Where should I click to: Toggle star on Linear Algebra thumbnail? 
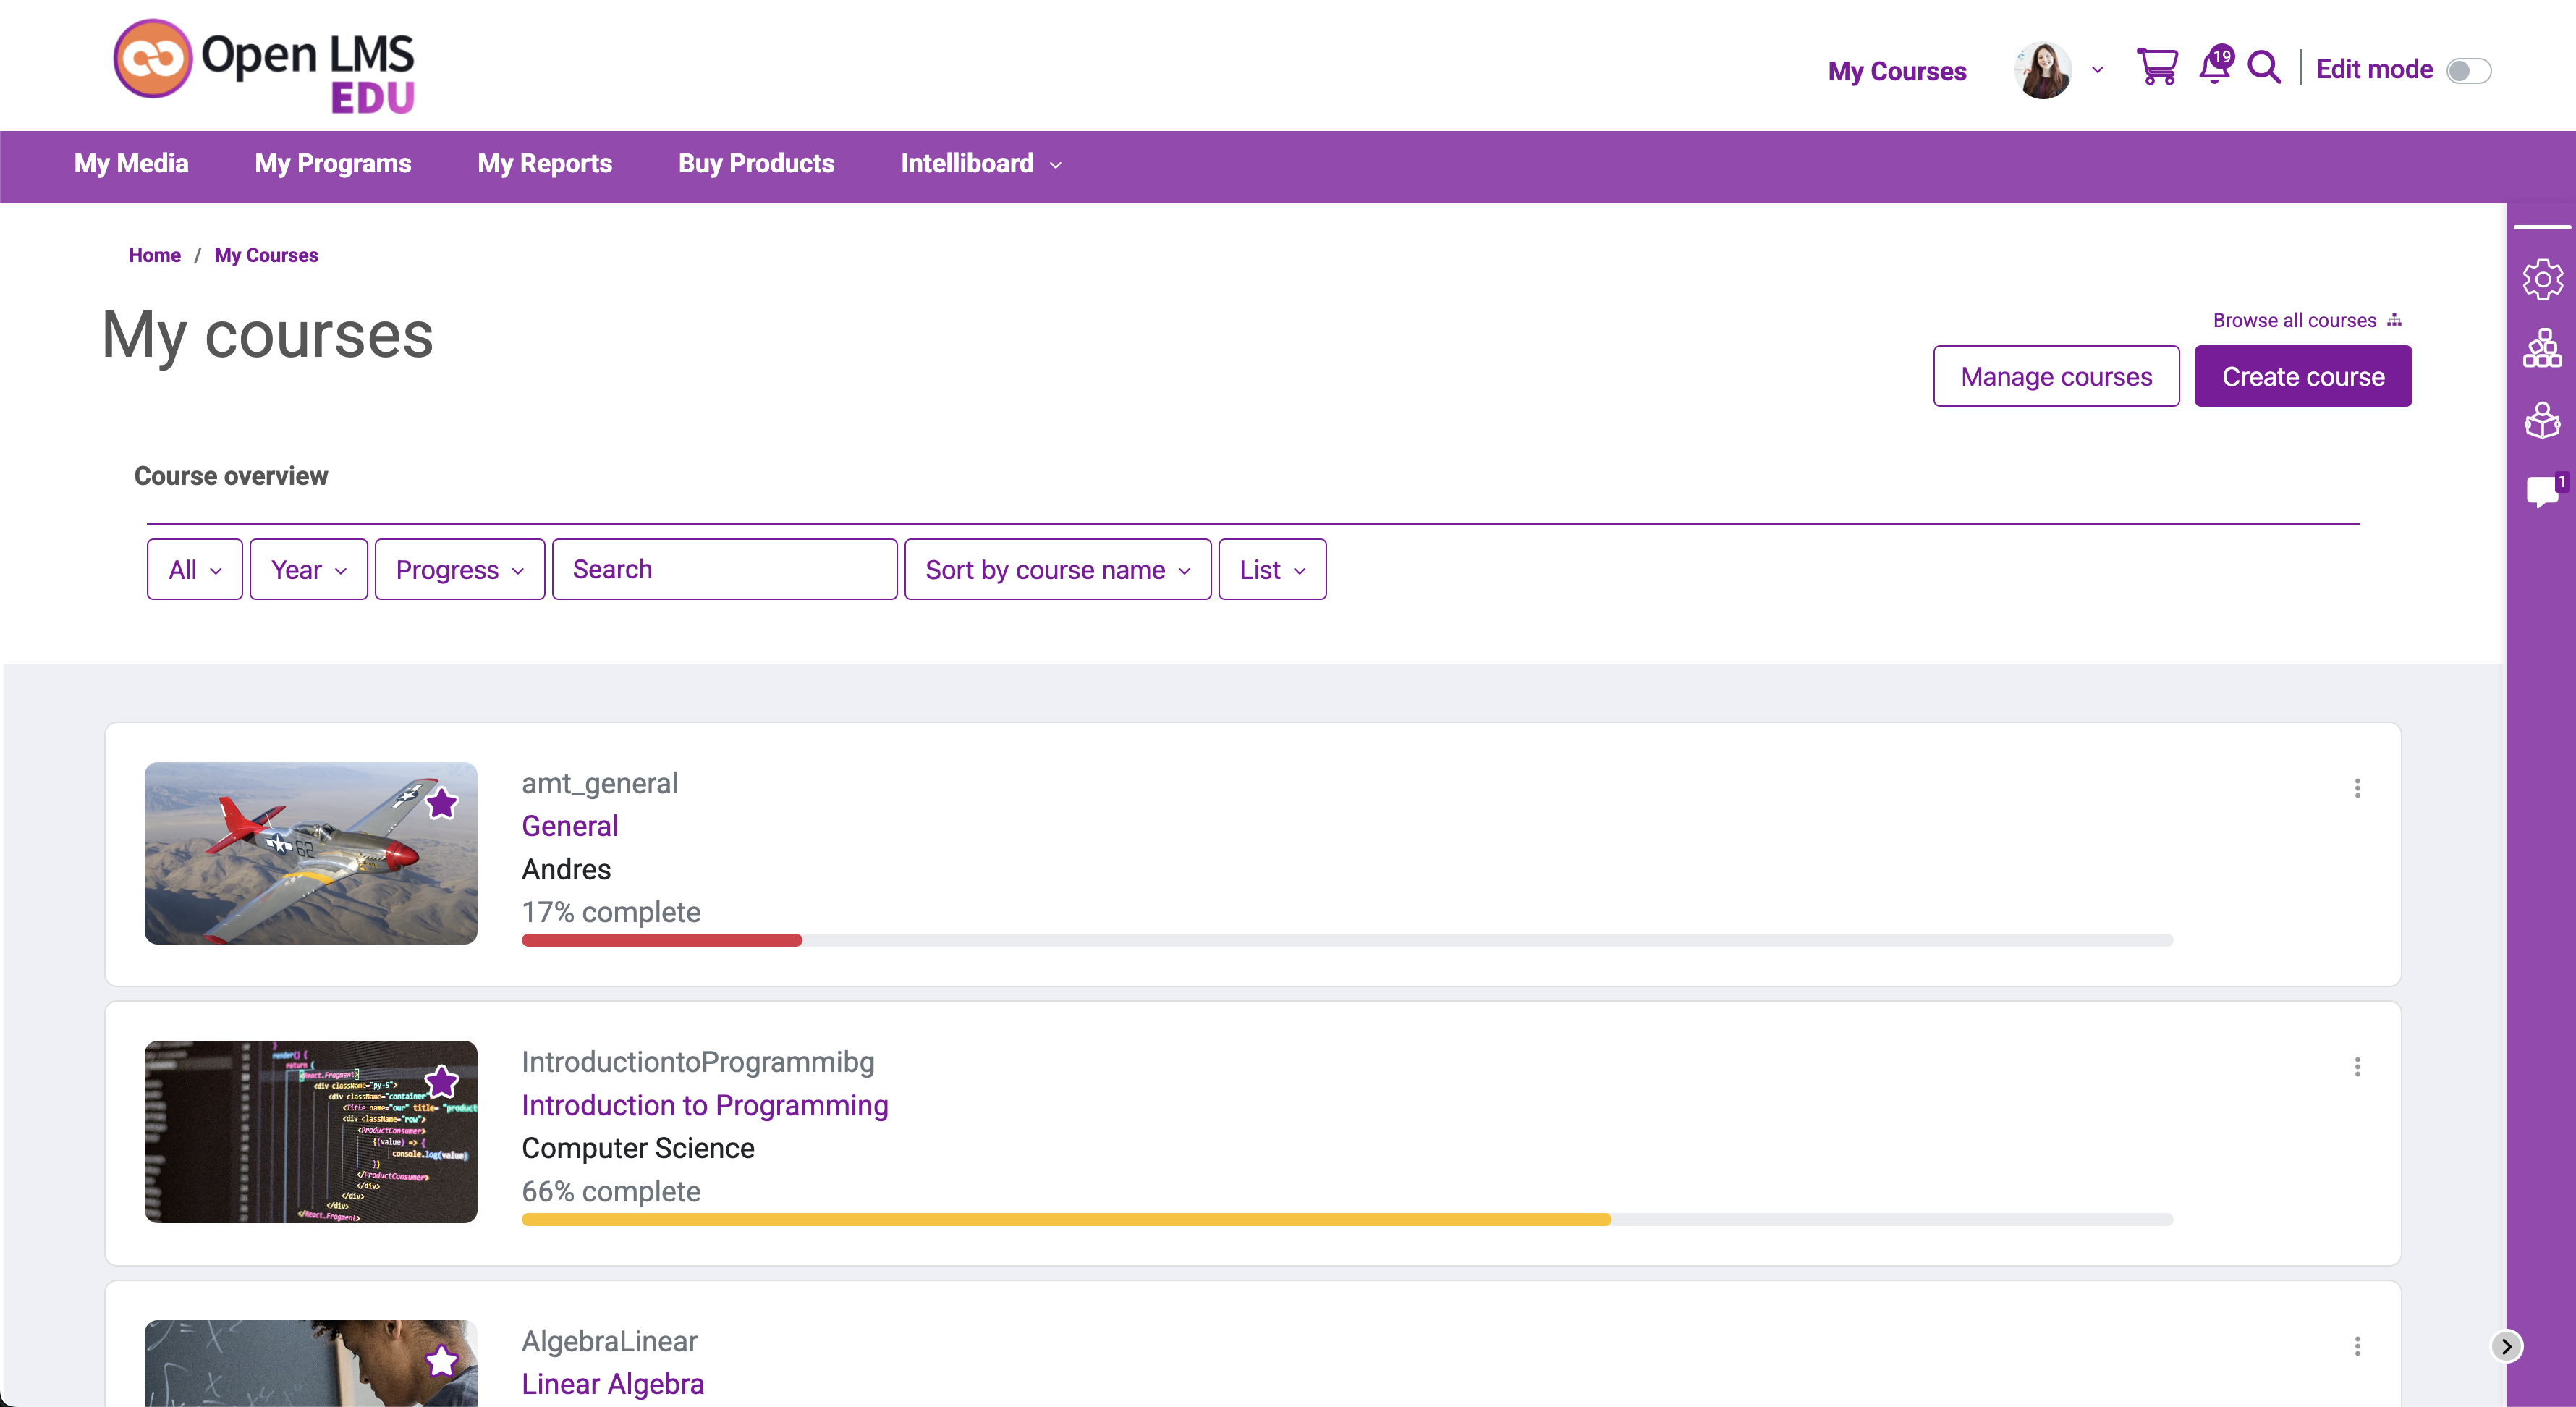pos(441,1361)
